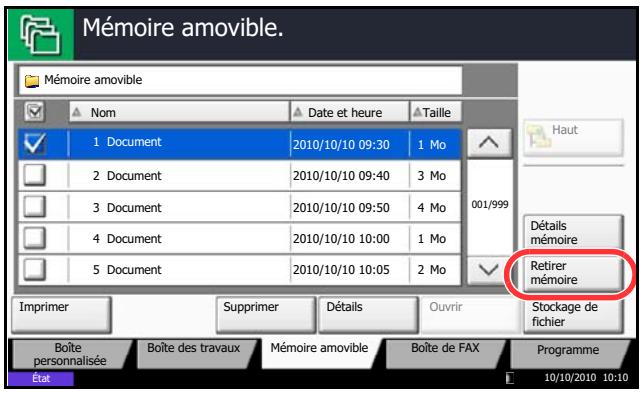Sort the list by Date et heure column

350,112
